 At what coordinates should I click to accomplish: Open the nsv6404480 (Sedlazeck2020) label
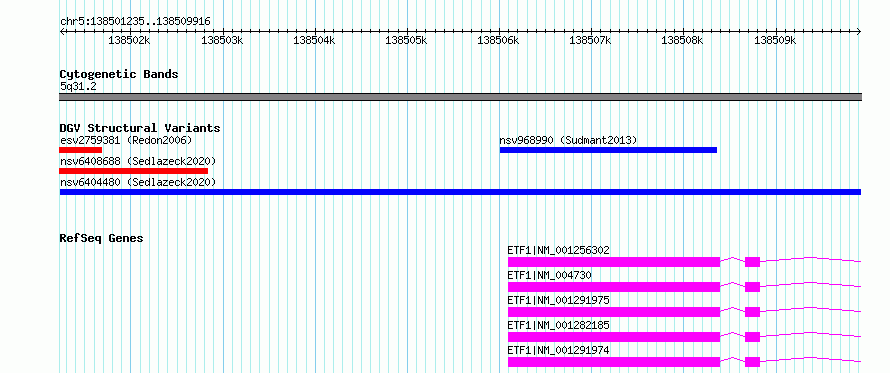click(138, 182)
